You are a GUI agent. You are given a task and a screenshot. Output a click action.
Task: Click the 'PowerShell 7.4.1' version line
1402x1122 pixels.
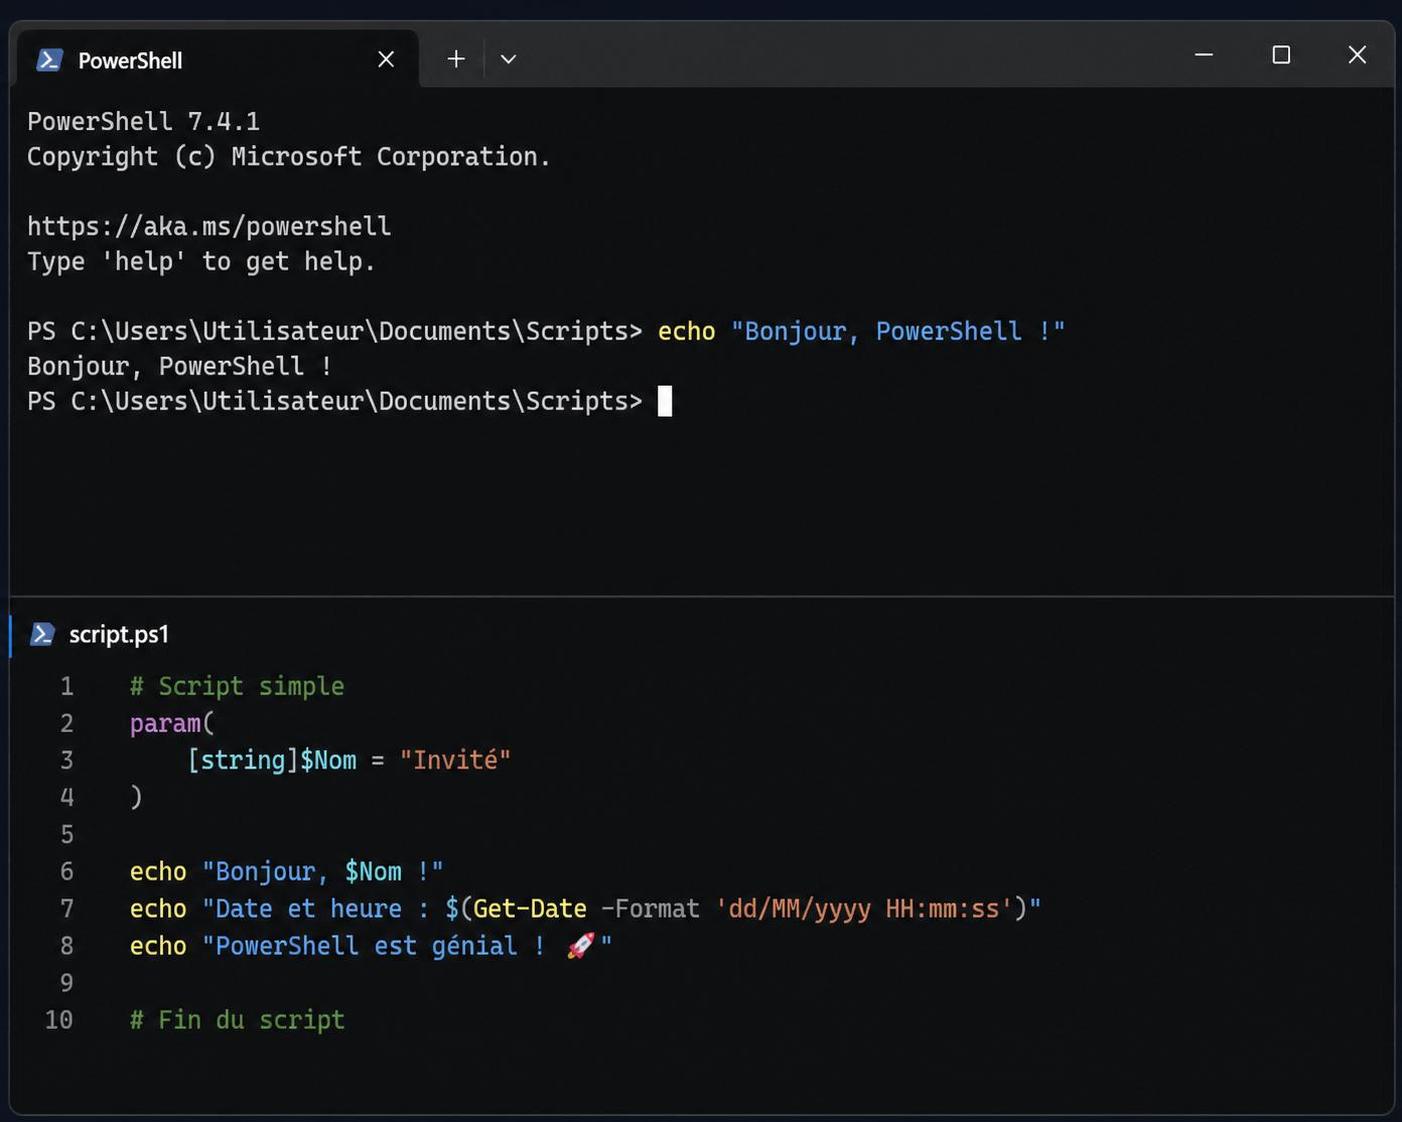coord(144,121)
